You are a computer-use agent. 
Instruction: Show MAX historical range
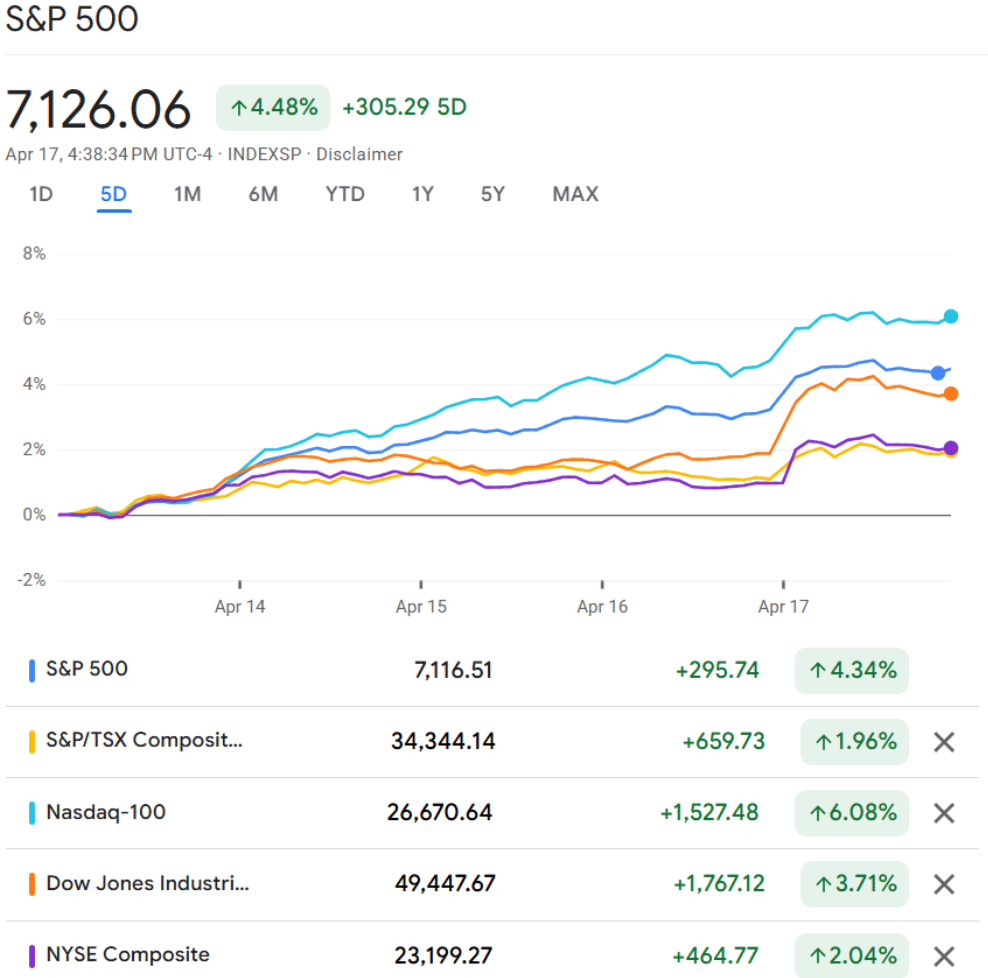tap(575, 194)
